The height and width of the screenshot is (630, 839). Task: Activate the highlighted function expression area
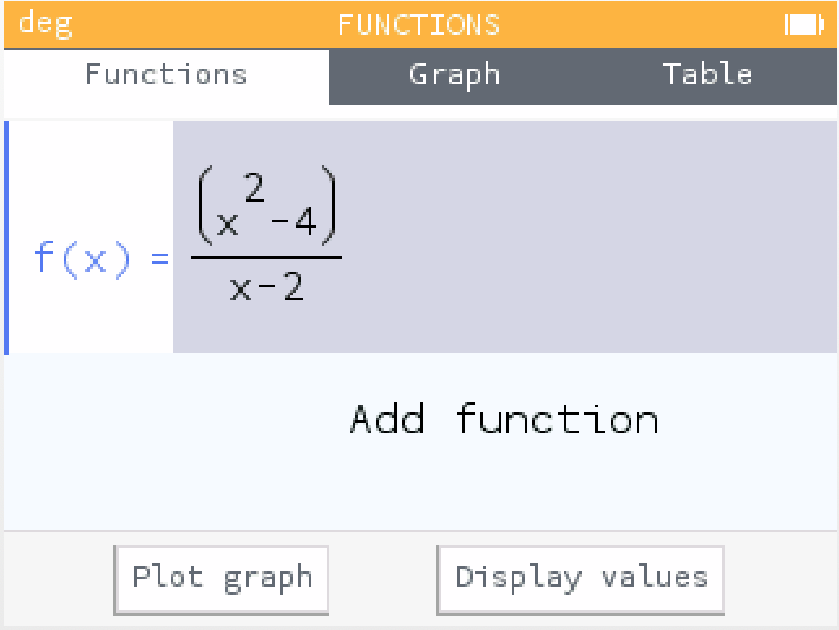[450, 237]
